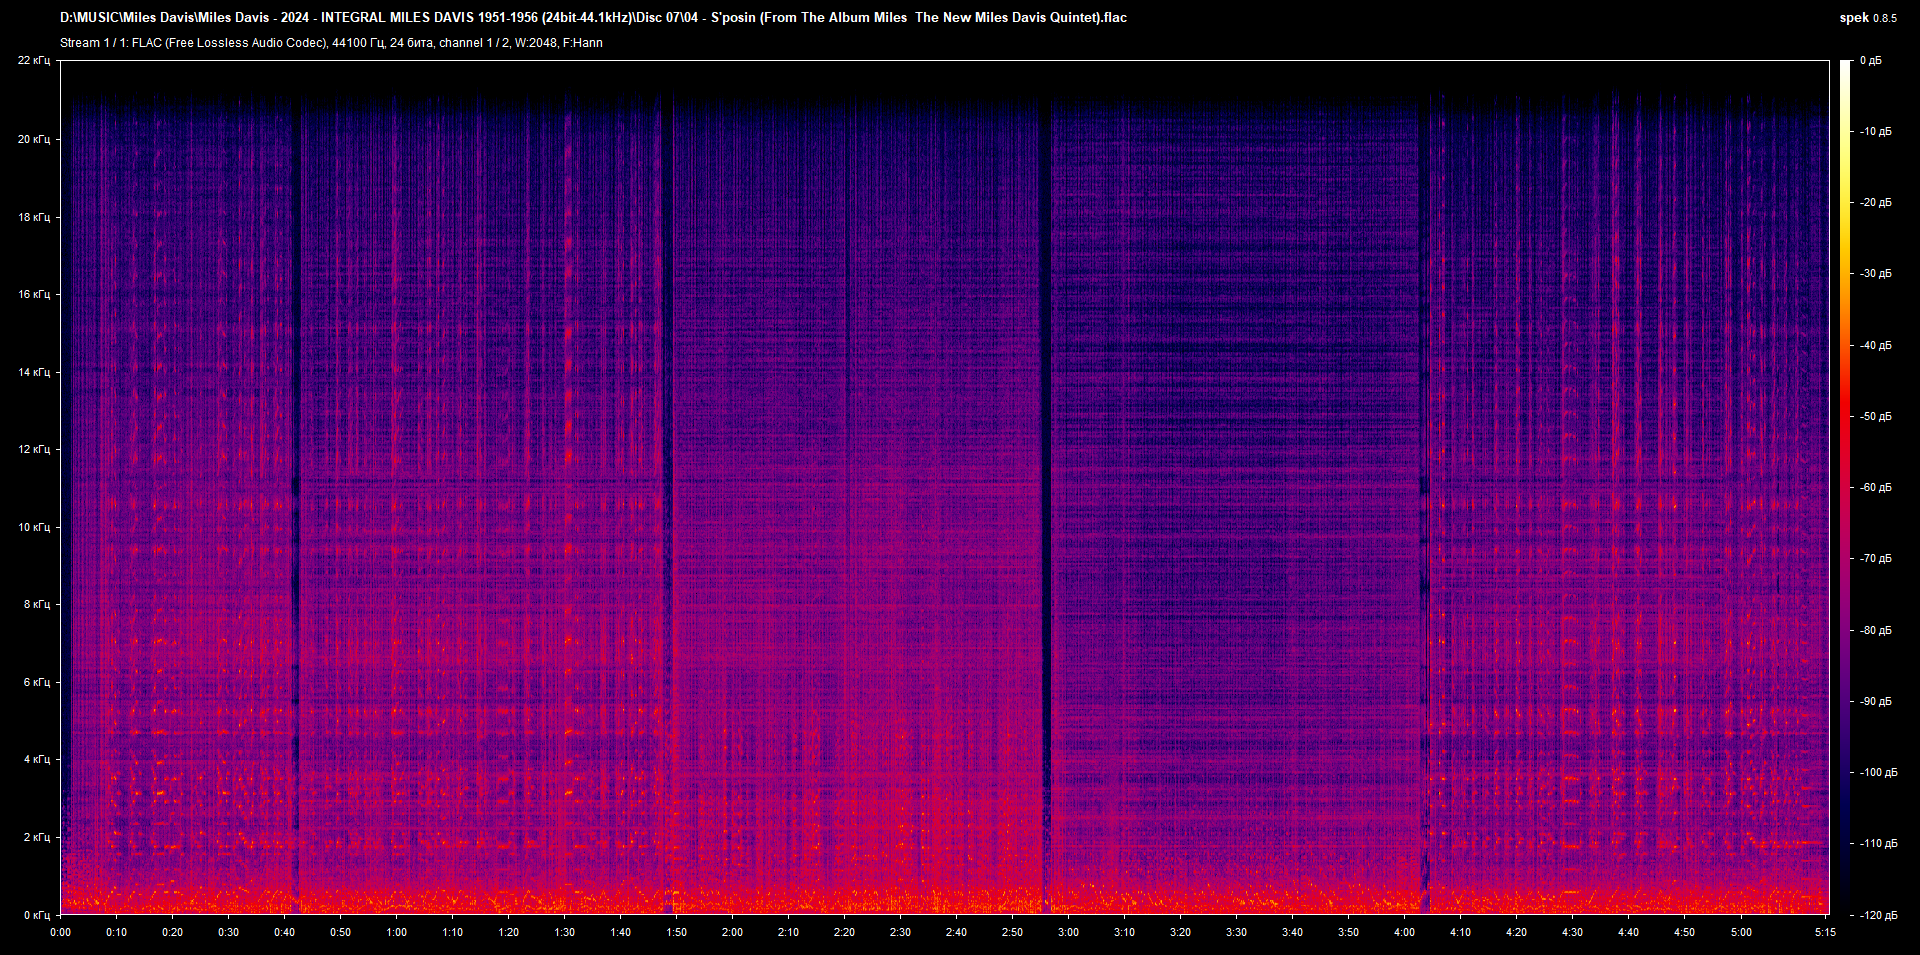Click the '0:30' time axis label
Image resolution: width=1920 pixels, height=955 pixels.
[x=229, y=932]
